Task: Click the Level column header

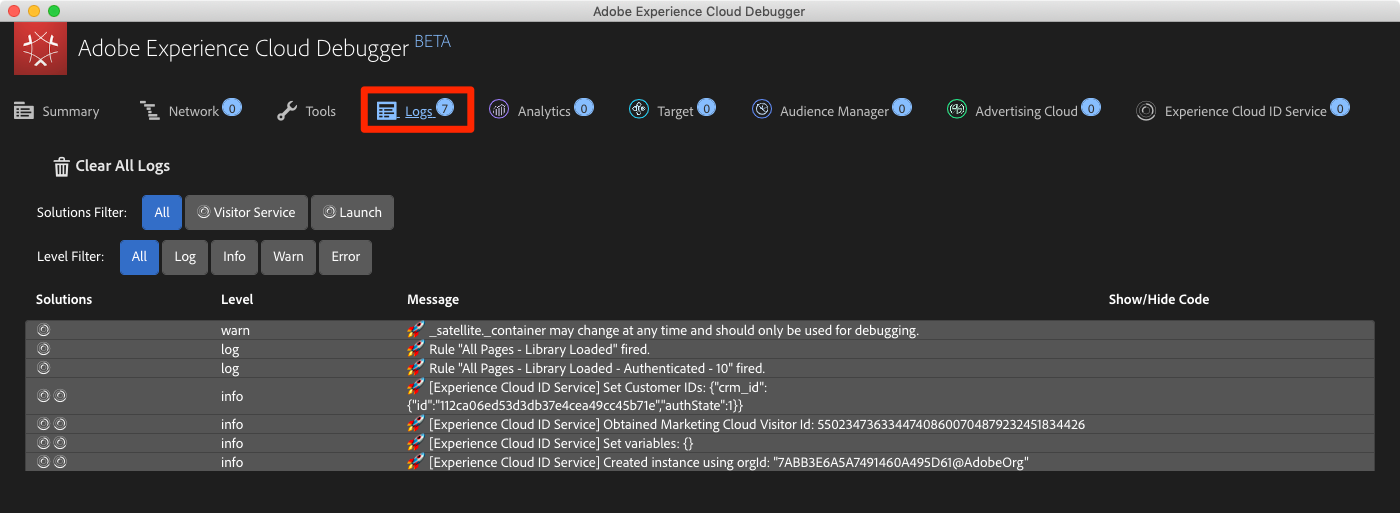Action: coord(237,299)
